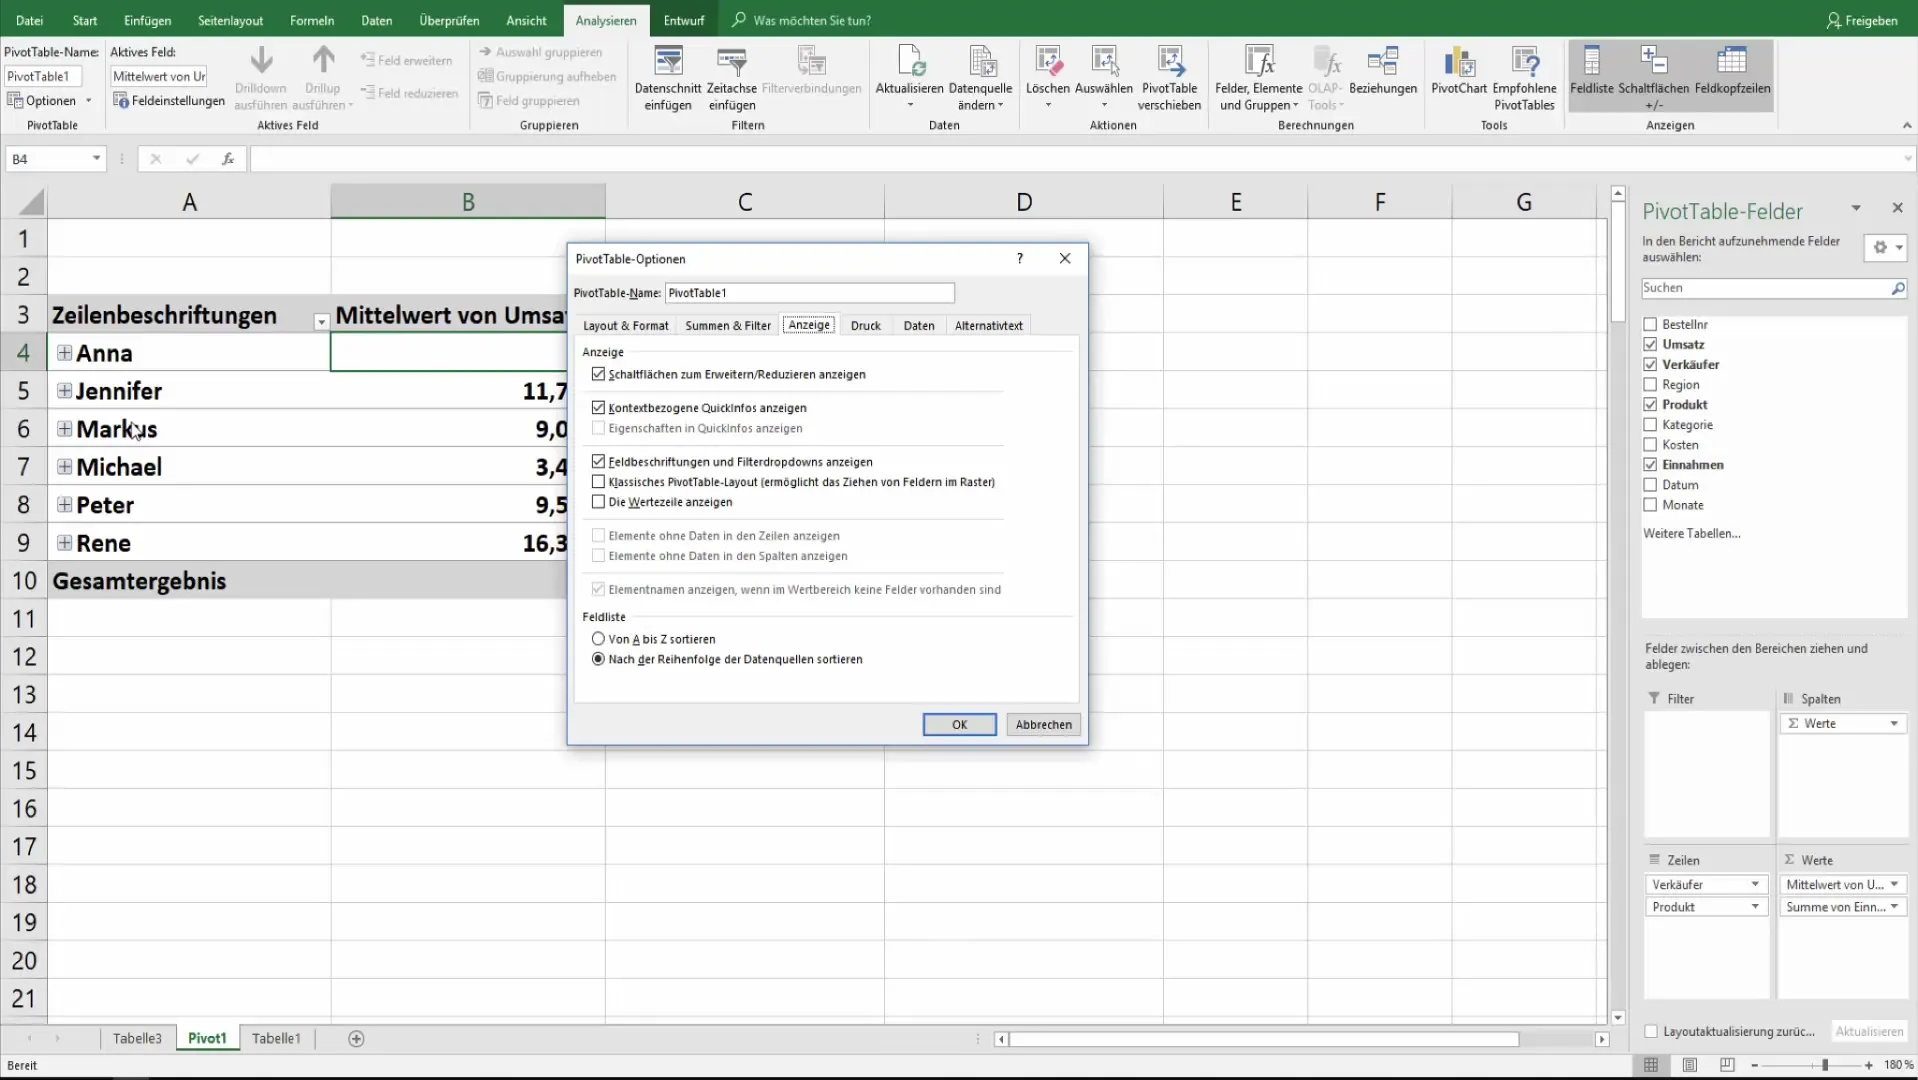Enable Die Wertezeile anzeigen checkbox
The height and width of the screenshot is (1080, 1918).
598,502
